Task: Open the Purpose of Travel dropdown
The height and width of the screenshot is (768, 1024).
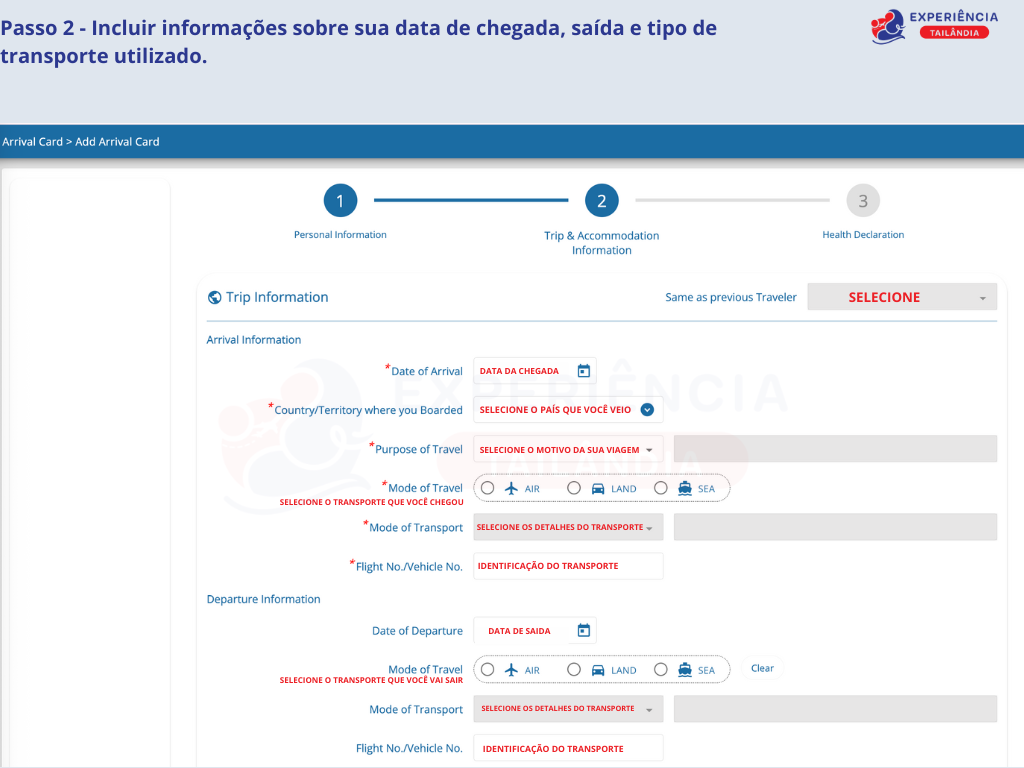Action: tap(567, 450)
